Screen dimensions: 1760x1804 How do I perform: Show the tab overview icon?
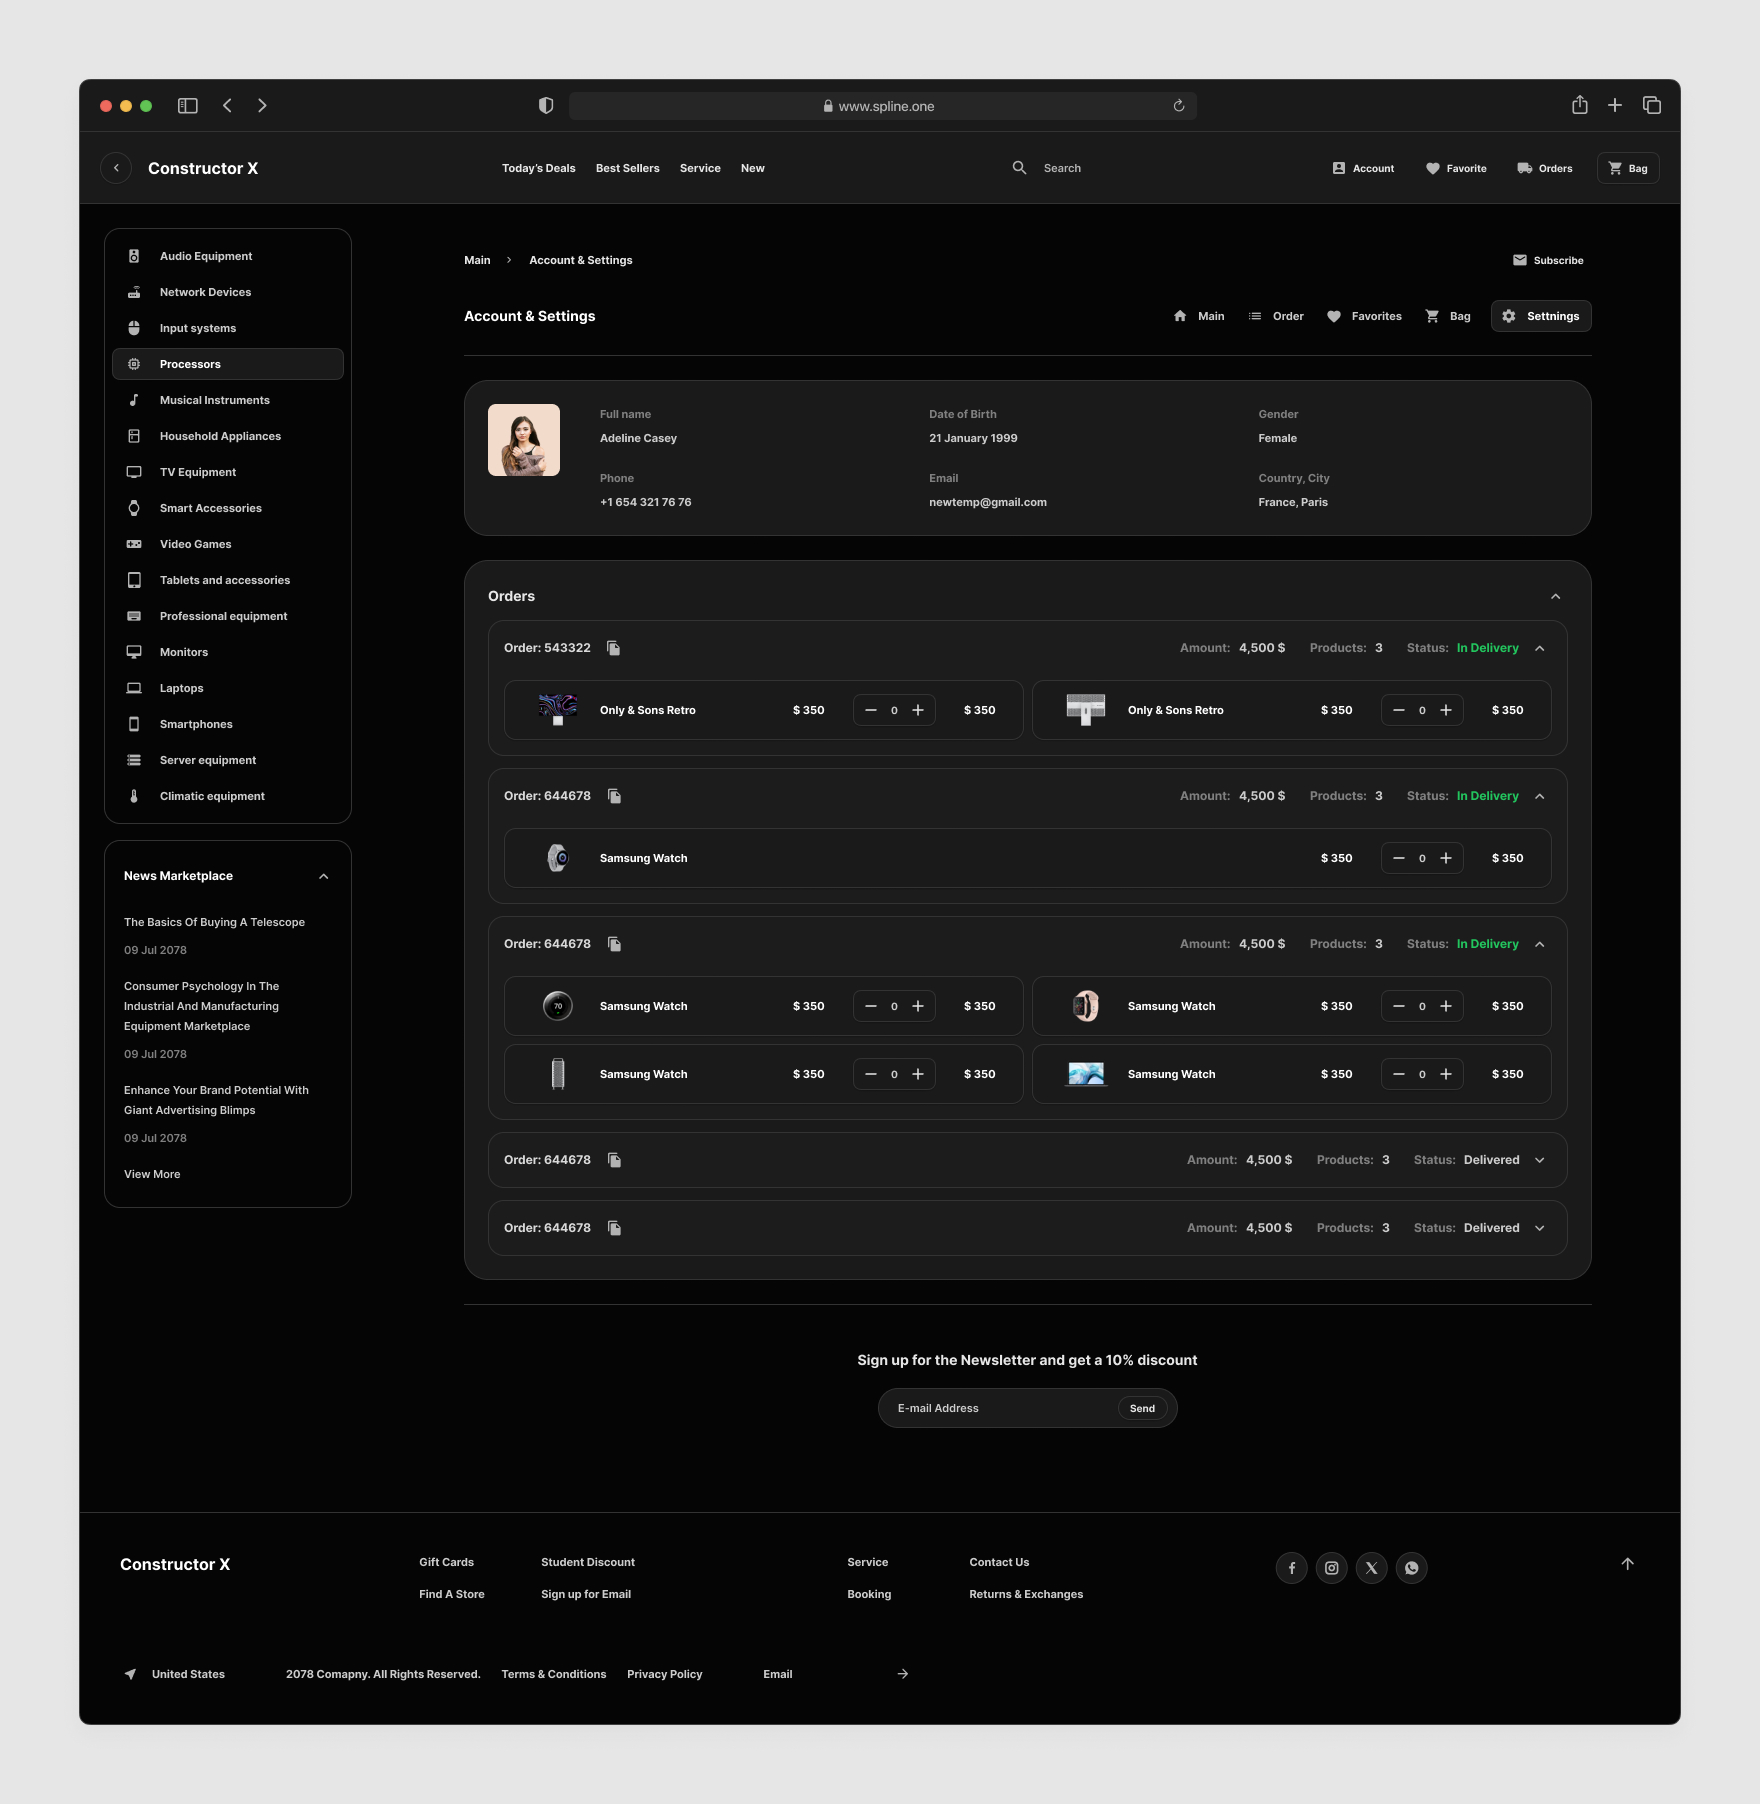coord(1652,105)
